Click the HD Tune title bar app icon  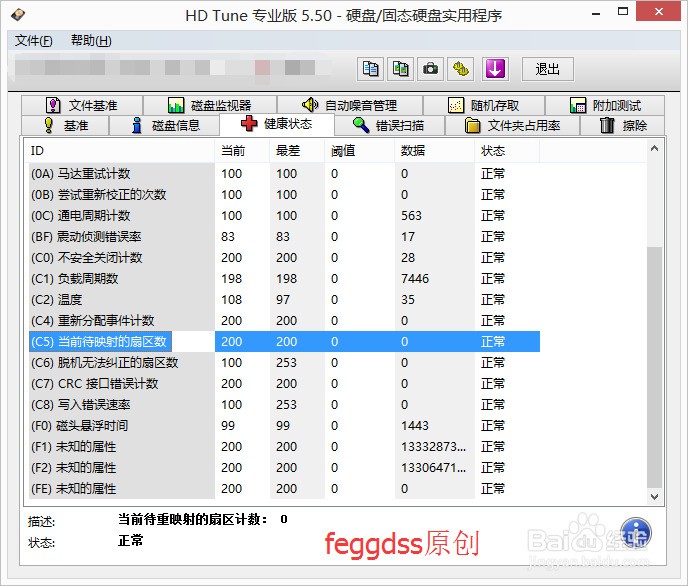pyautogui.click(x=18, y=15)
